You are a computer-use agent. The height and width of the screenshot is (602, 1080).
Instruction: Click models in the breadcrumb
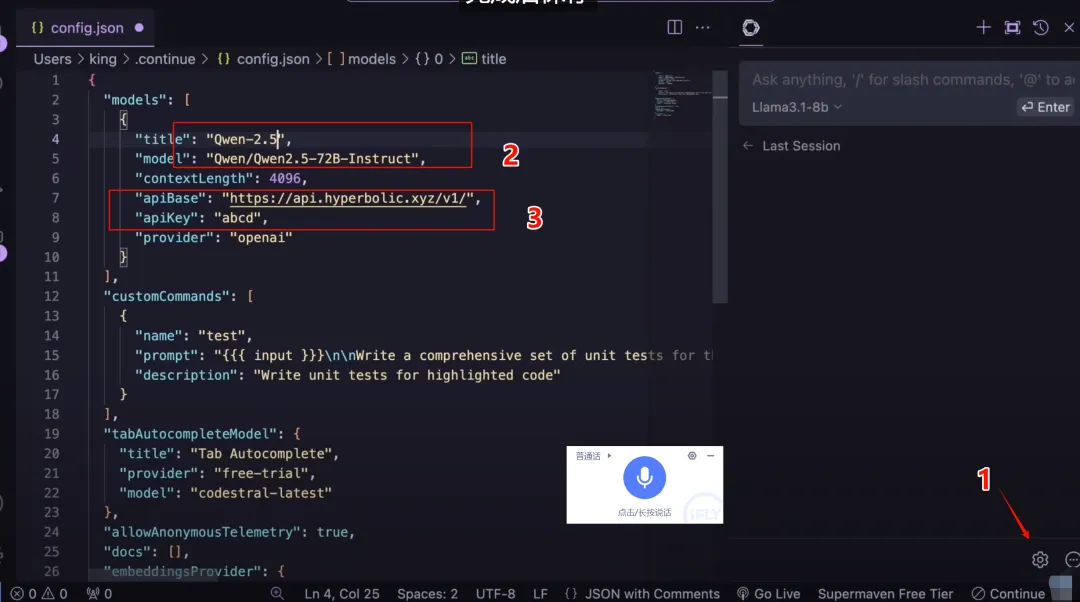tap(362, 59)
